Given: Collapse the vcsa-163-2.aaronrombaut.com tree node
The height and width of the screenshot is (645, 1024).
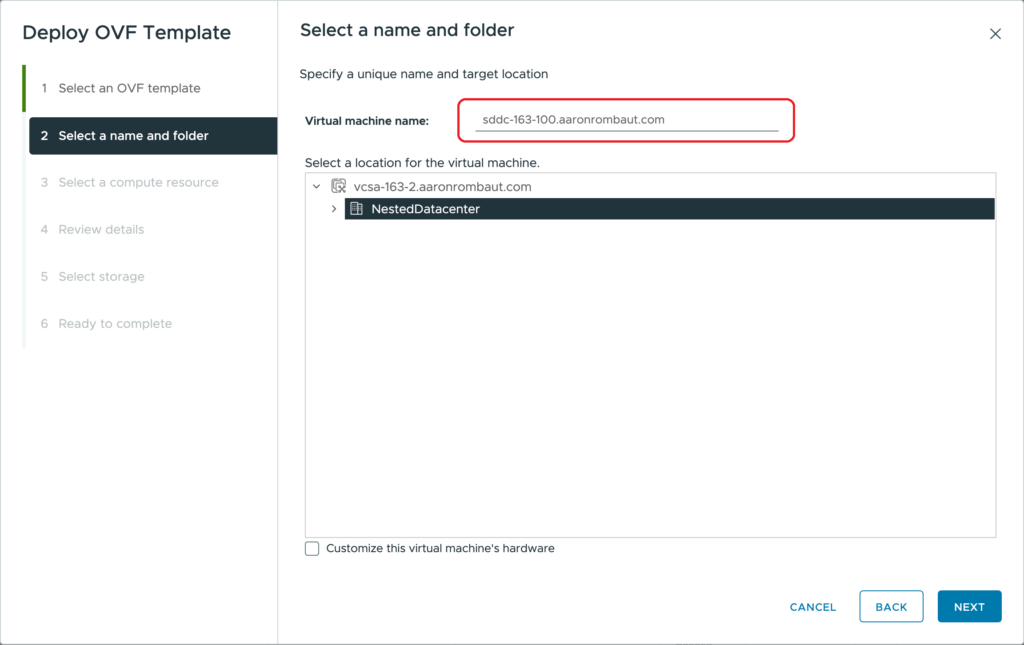Looking at the screenshot, I should coord(316,186).
